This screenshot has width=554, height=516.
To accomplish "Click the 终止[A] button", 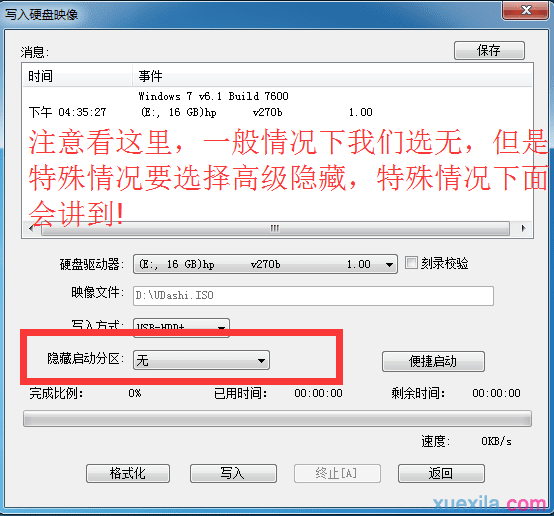I will point(337,473).
